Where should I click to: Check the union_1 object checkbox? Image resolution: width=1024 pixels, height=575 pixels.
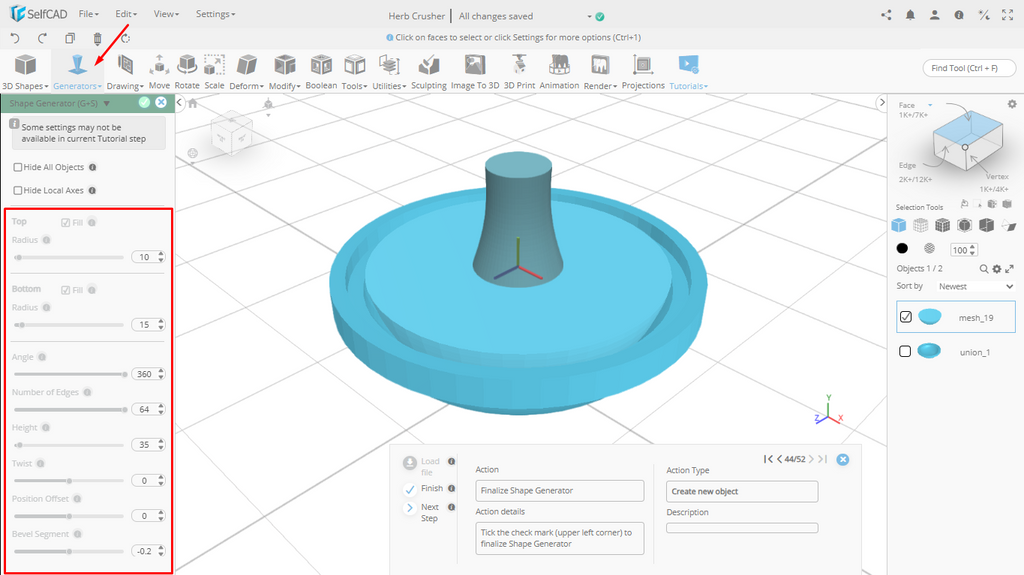(x=905, y=352)
